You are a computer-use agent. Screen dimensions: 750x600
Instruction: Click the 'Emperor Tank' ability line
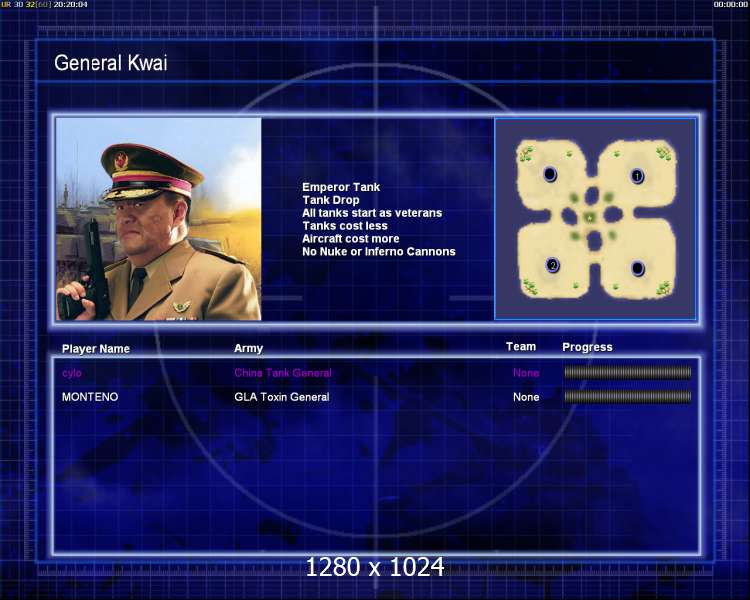(x=341, y=187)
